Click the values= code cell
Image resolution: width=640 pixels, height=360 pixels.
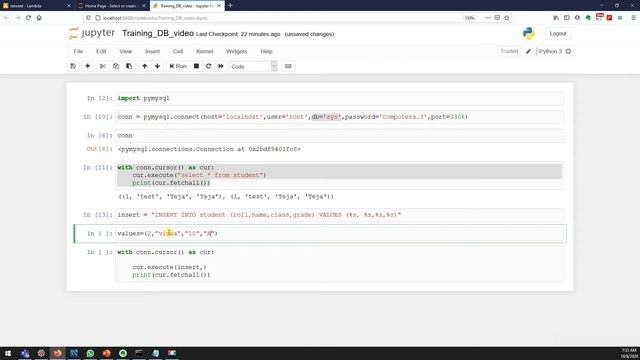340,233
